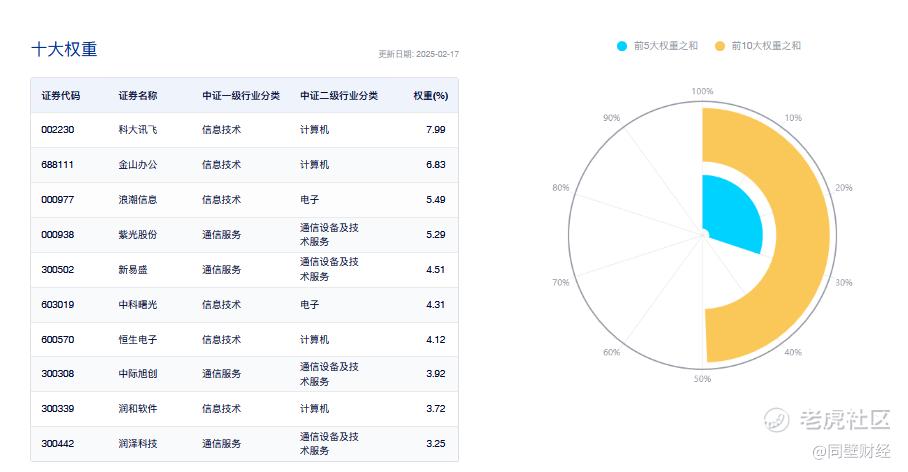Click the 80% chart axis label

pos(561,188)
